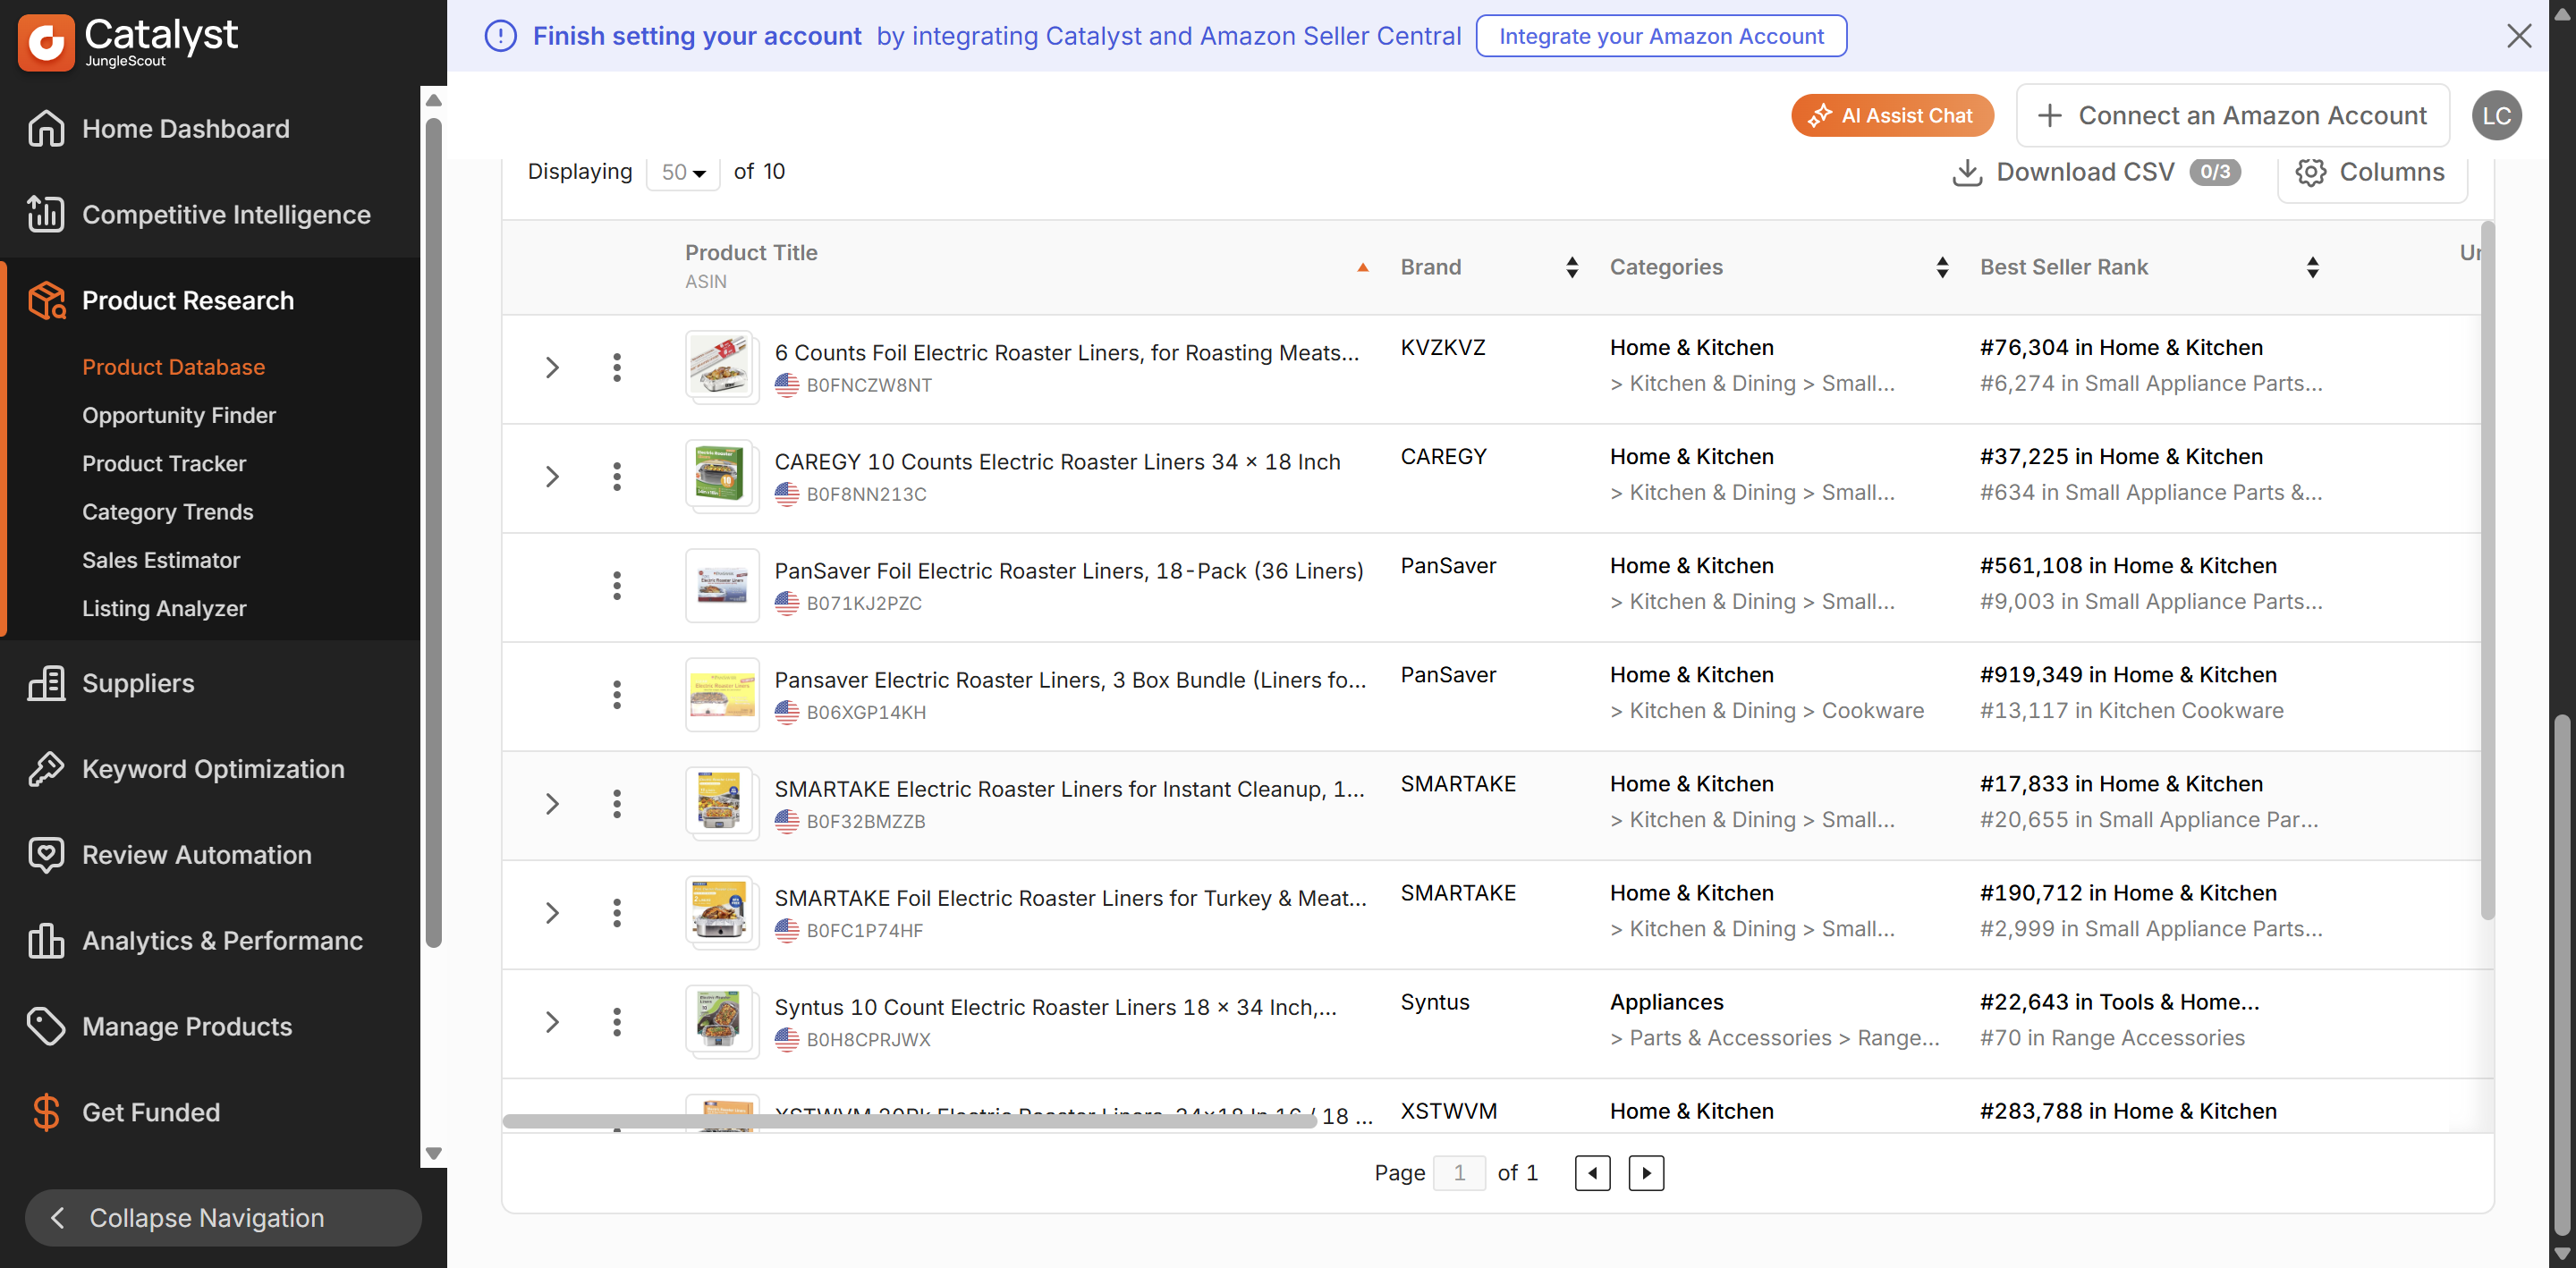The height and width of the screenshot is (1268, 2576).
Task: Open the LC user profile avatar
Action: click(2496, 116)
